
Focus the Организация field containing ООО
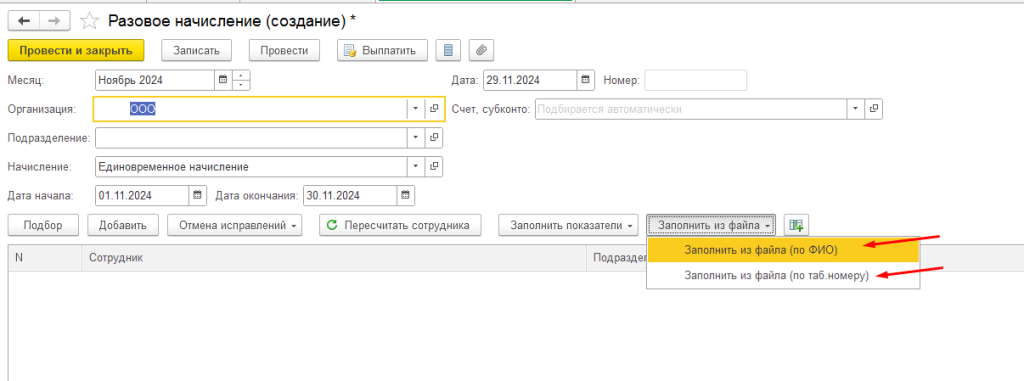(x=251, y=109)
